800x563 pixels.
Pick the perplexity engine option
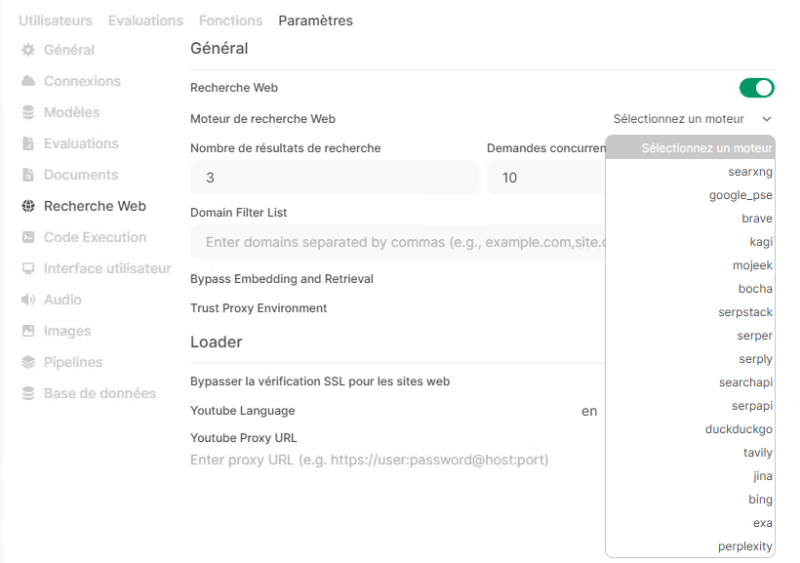(745, 546)
